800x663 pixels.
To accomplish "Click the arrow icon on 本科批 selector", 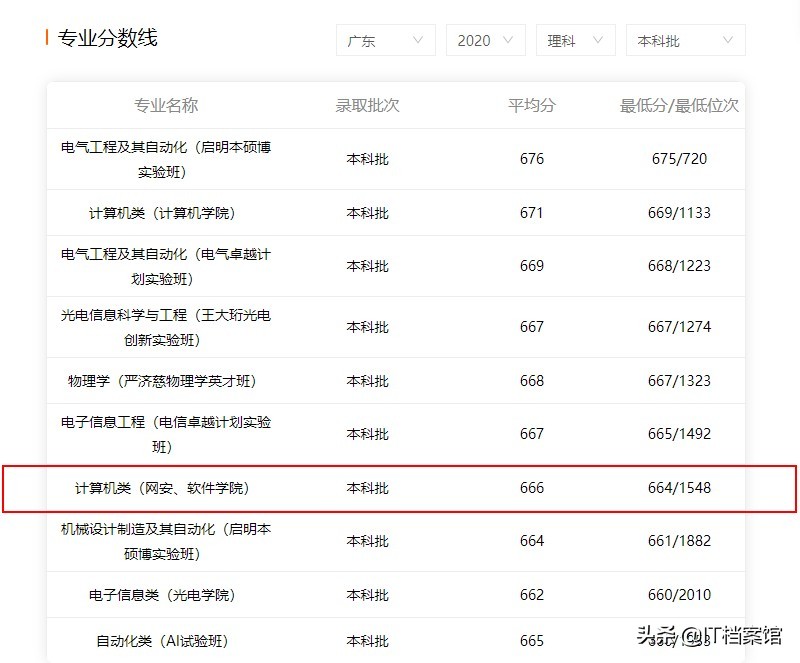I will [728, 40].
